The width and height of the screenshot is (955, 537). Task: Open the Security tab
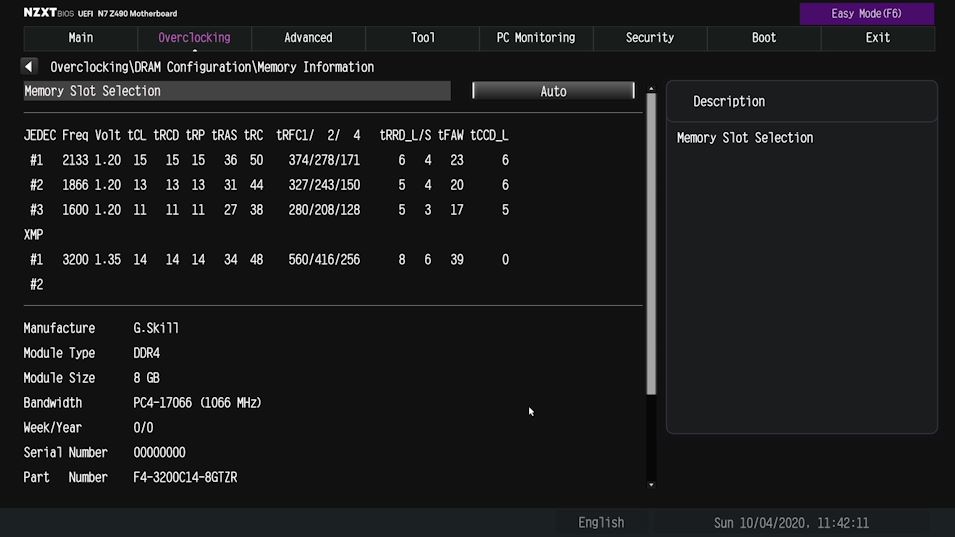click(650, 38)
